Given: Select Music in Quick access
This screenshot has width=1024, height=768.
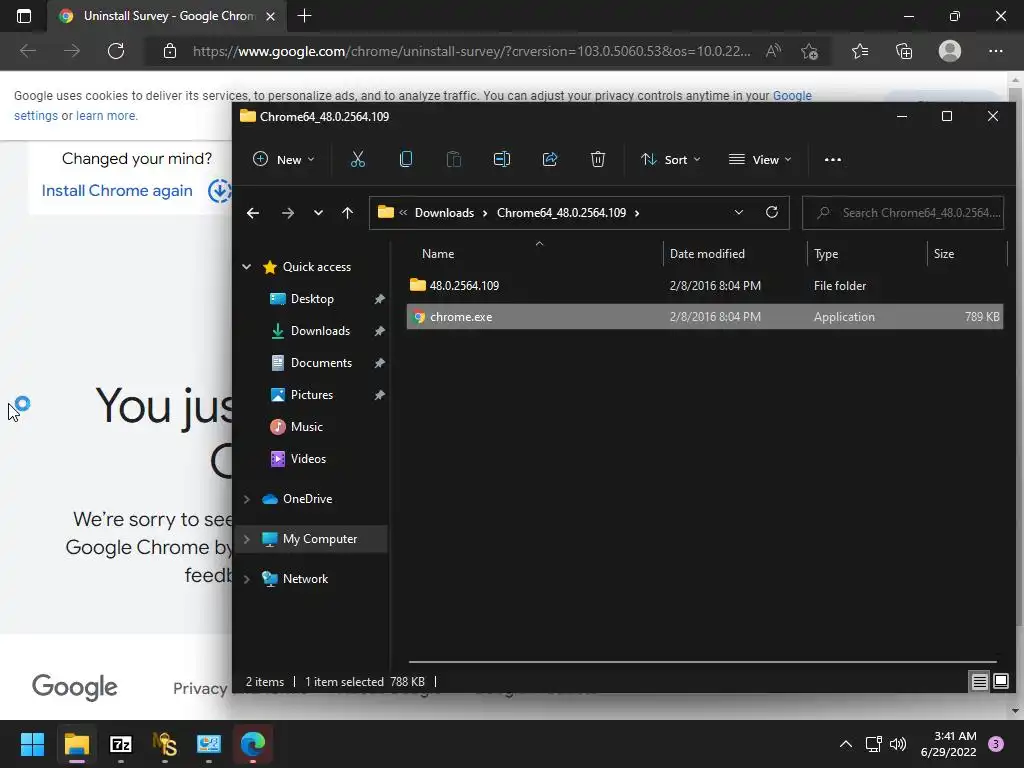Looking at the screenshot, I should pos(306,426).
